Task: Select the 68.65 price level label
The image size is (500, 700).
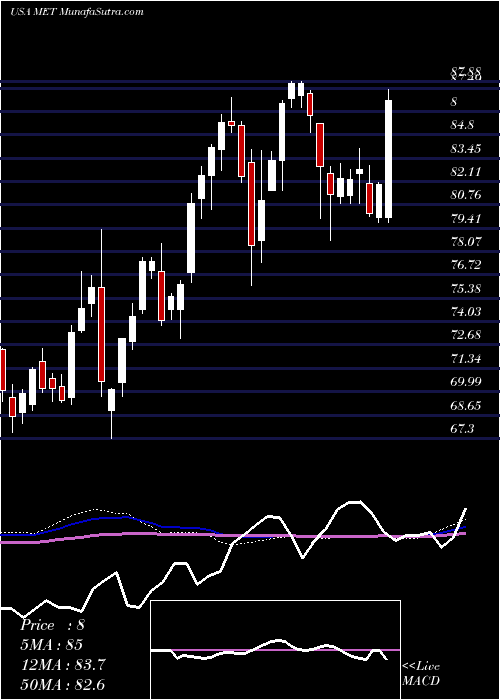Action: point(466,405)
